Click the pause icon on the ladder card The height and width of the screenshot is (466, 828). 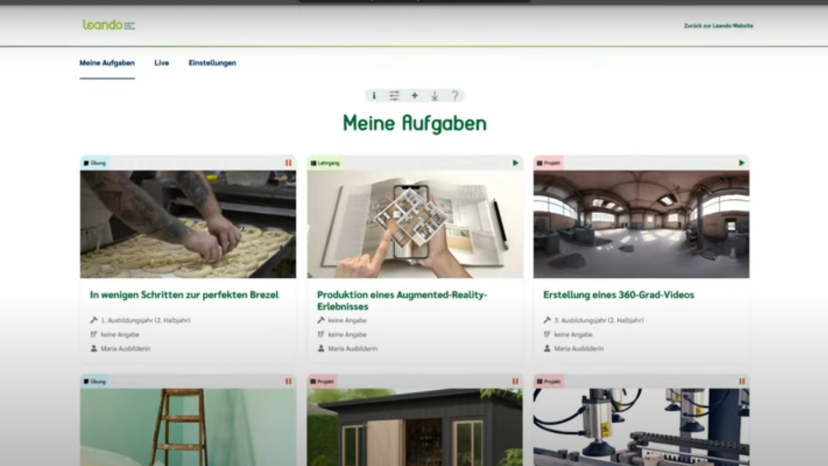[x=288, y=381]
